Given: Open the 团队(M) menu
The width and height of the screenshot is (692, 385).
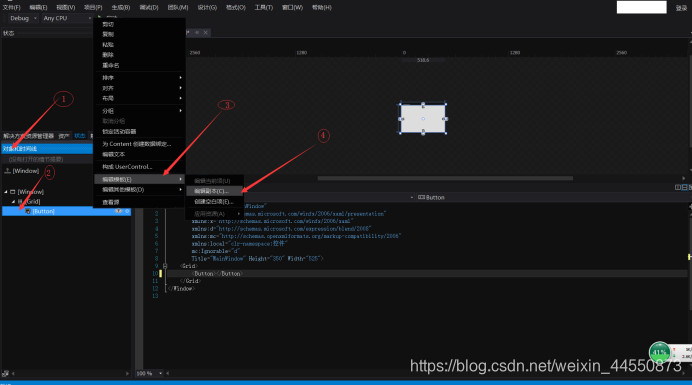Looking at the screenshot, I should (178, 8).
